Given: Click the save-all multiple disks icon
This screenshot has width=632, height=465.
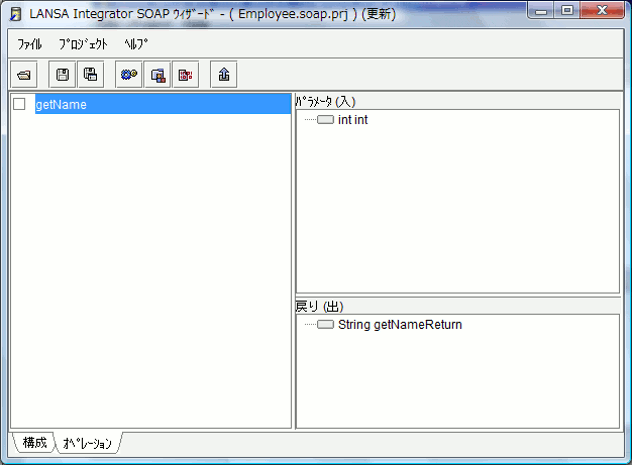Looking at the screenshot, I should (x=90, y=75).
